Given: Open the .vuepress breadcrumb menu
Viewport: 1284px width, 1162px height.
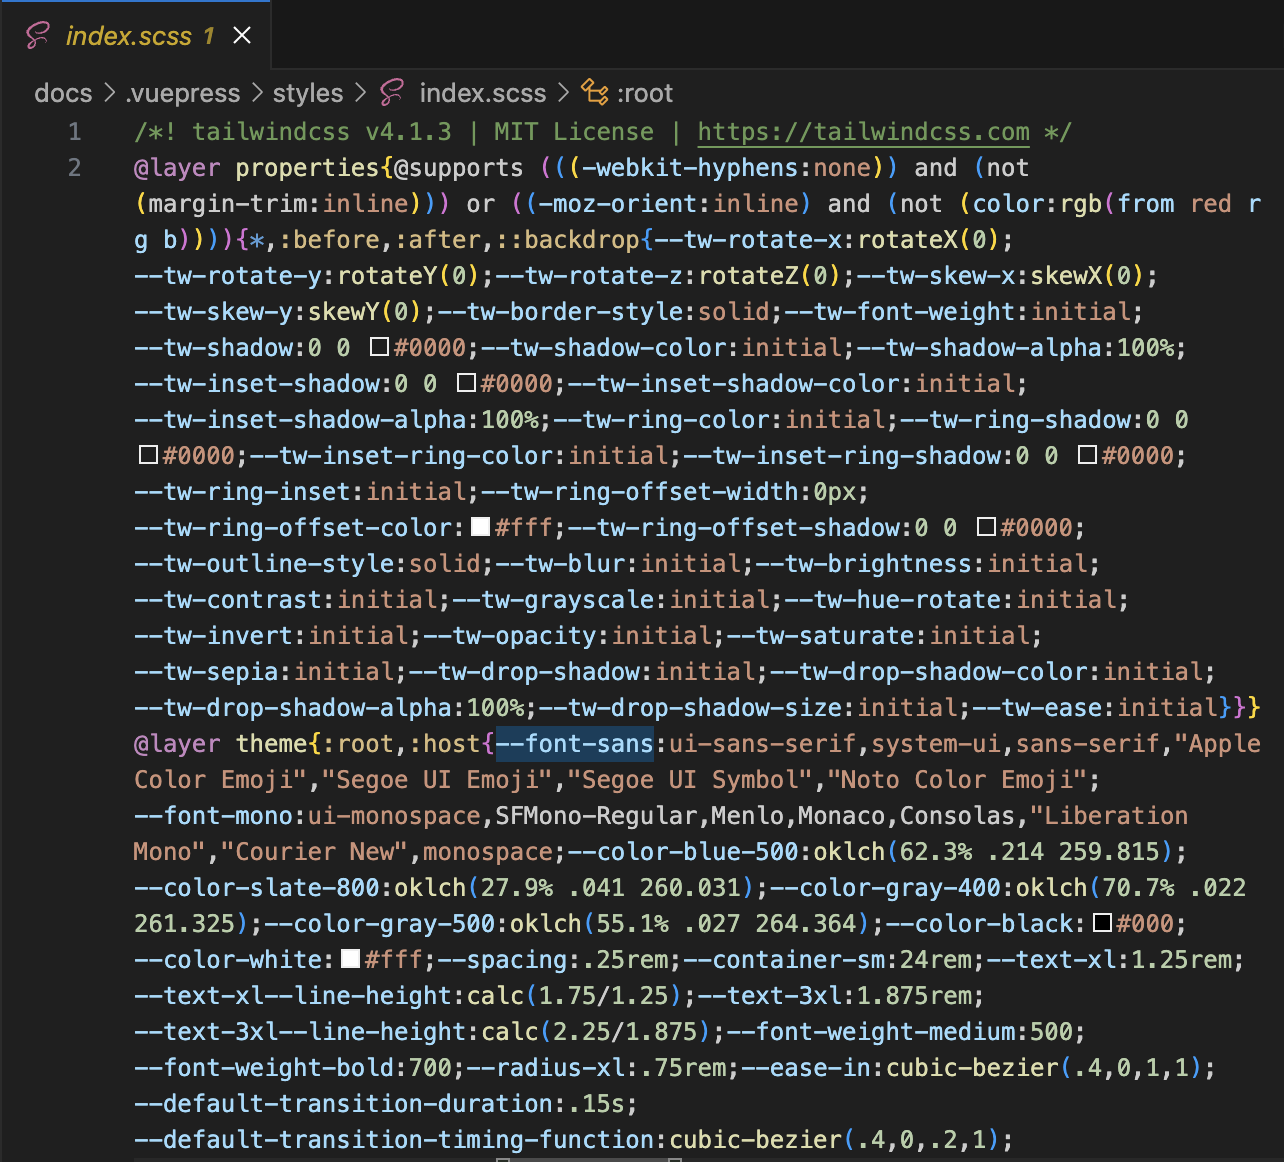Looking at the screenshot, I should click(x=182, y=92).
